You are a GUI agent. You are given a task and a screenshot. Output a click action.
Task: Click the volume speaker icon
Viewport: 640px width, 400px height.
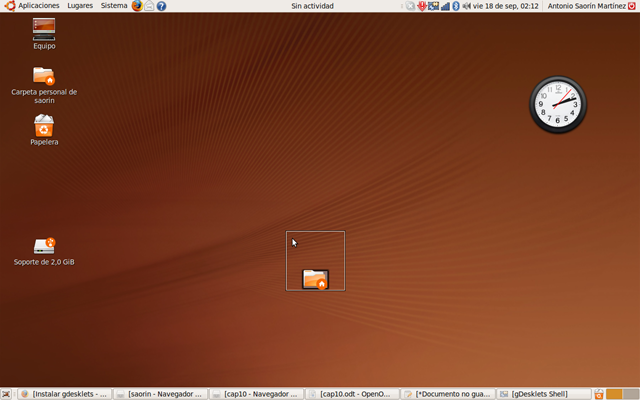[466, 6]
